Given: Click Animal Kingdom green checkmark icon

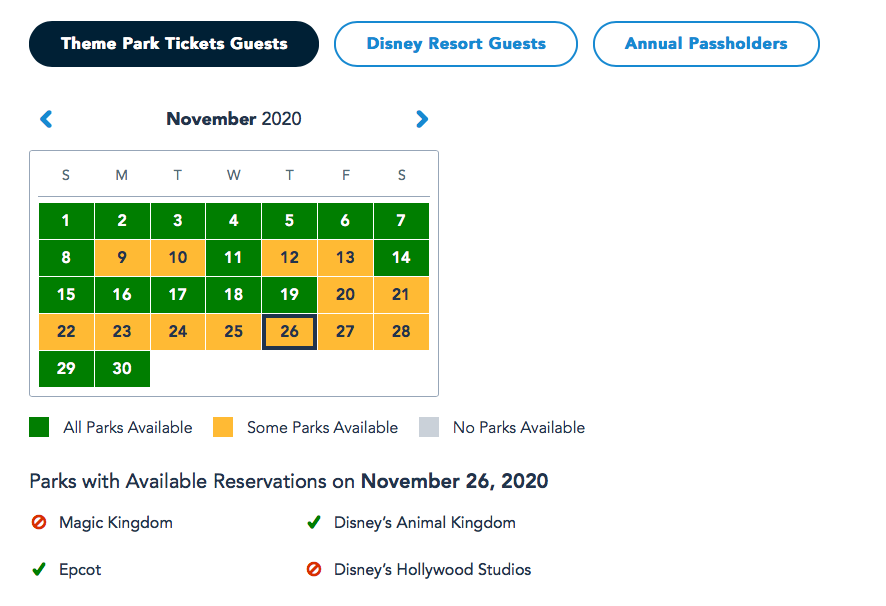Looking at the screenshot, I should coord(314,522).
